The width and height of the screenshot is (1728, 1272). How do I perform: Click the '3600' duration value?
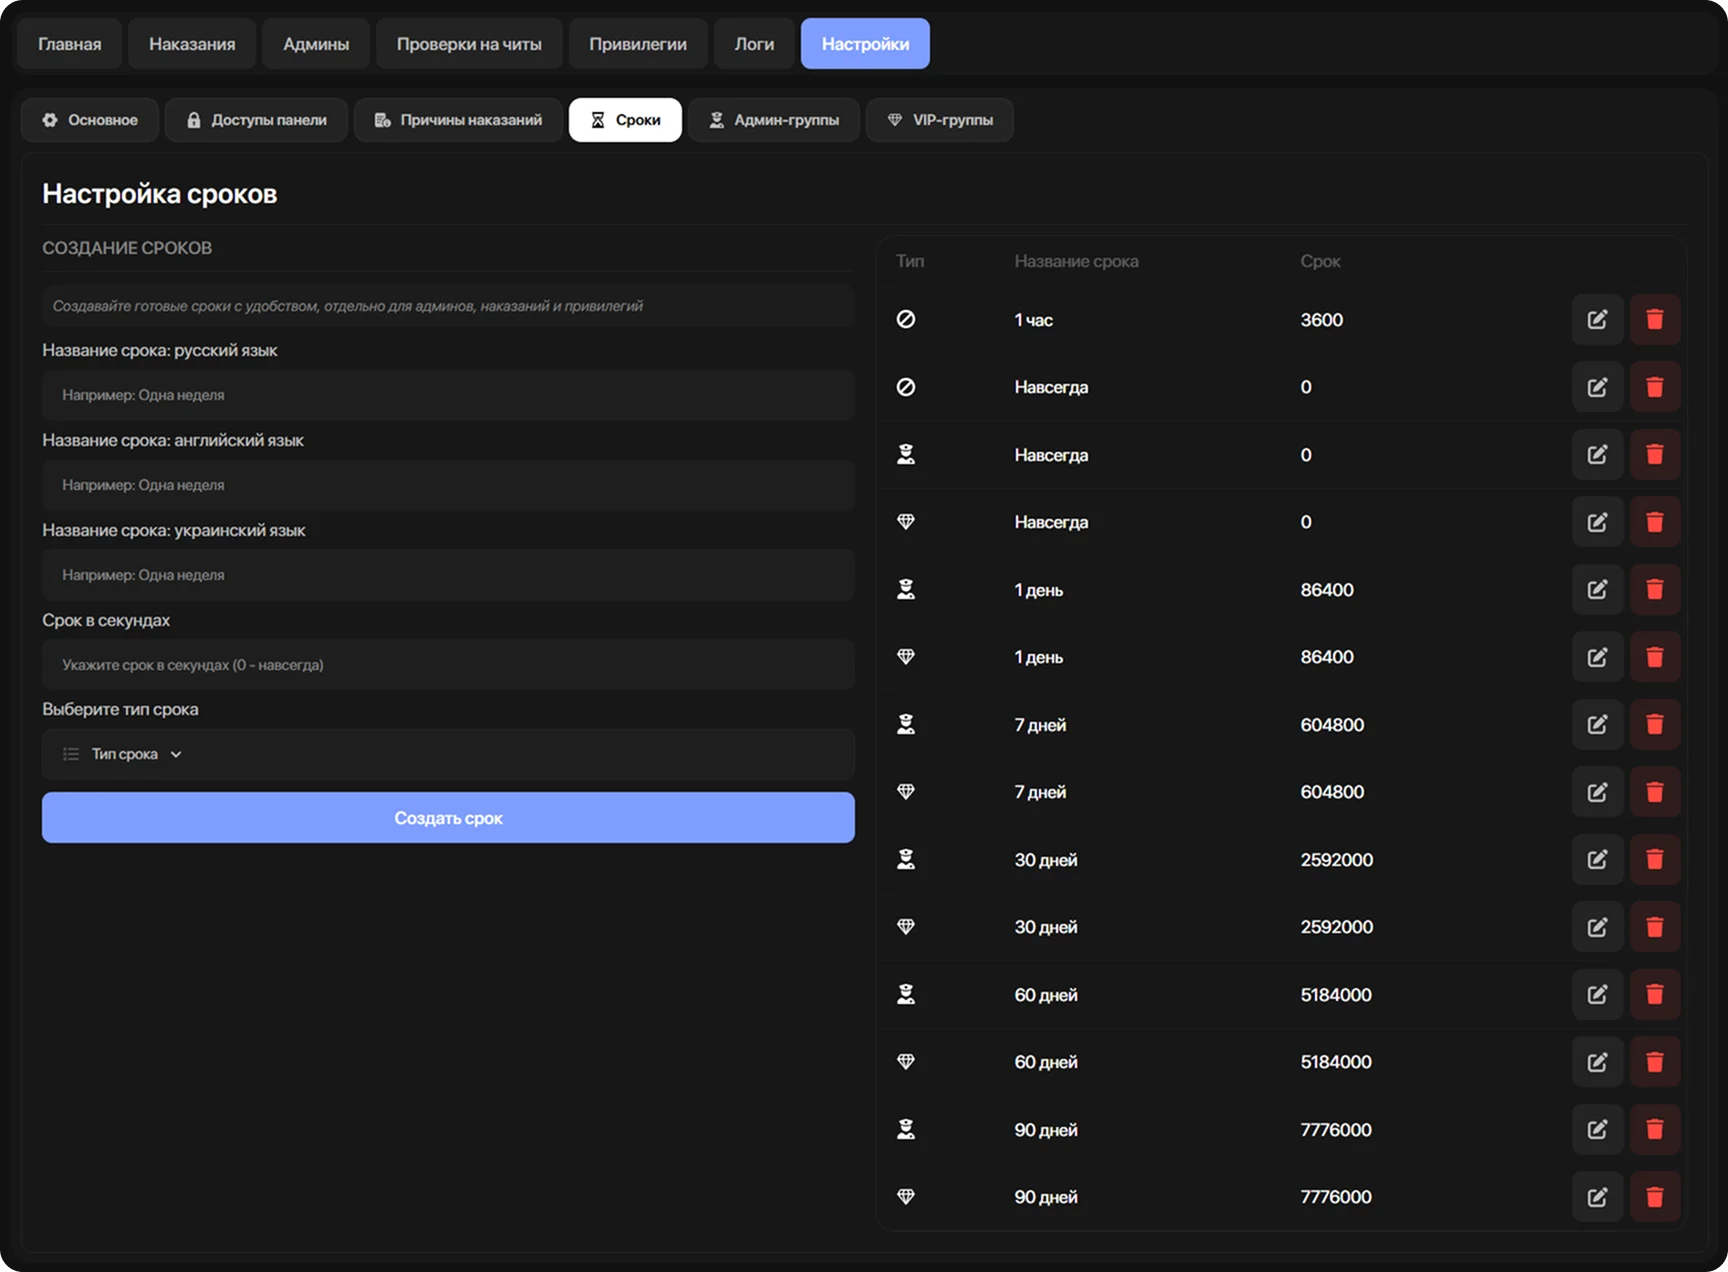(1322, 320)
